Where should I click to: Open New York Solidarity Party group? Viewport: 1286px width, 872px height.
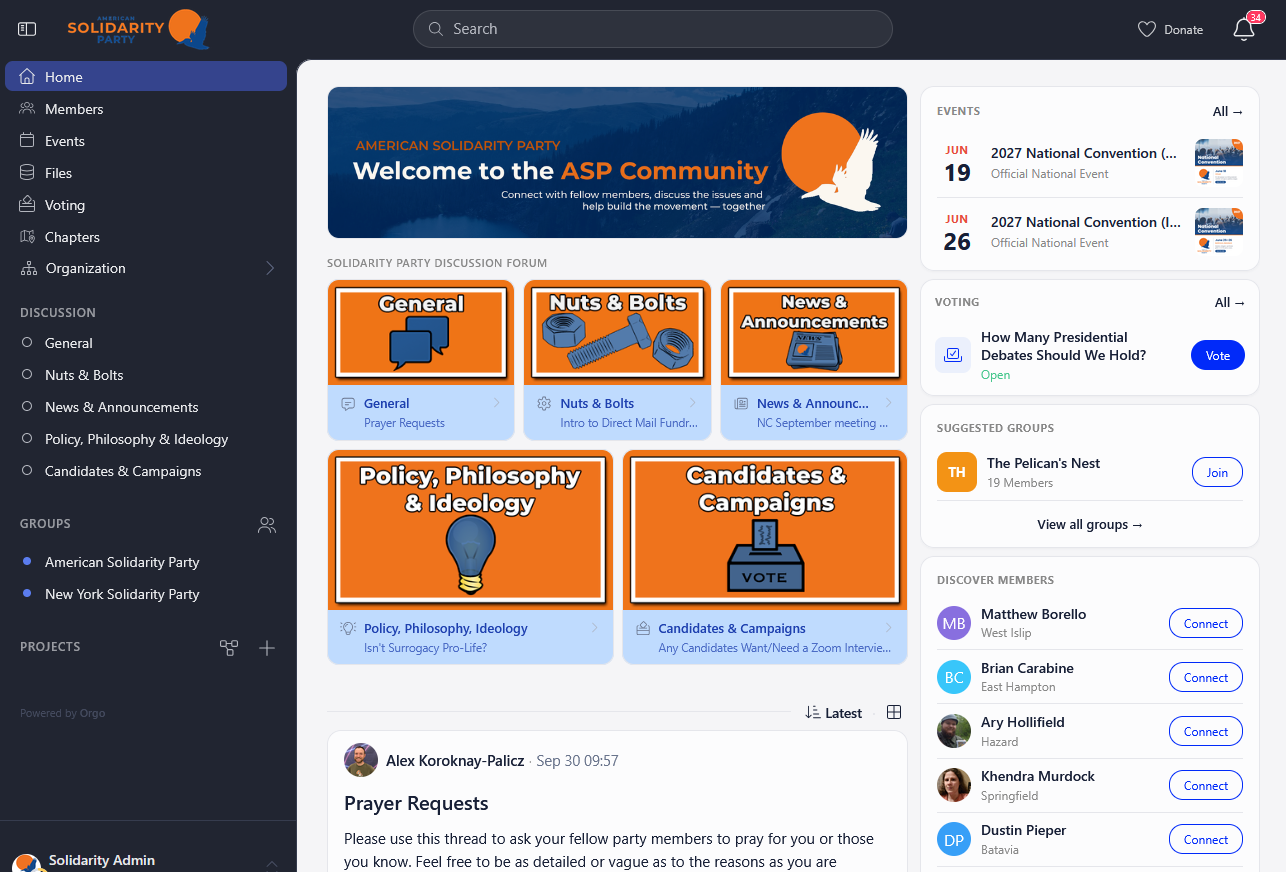point(122,594)
